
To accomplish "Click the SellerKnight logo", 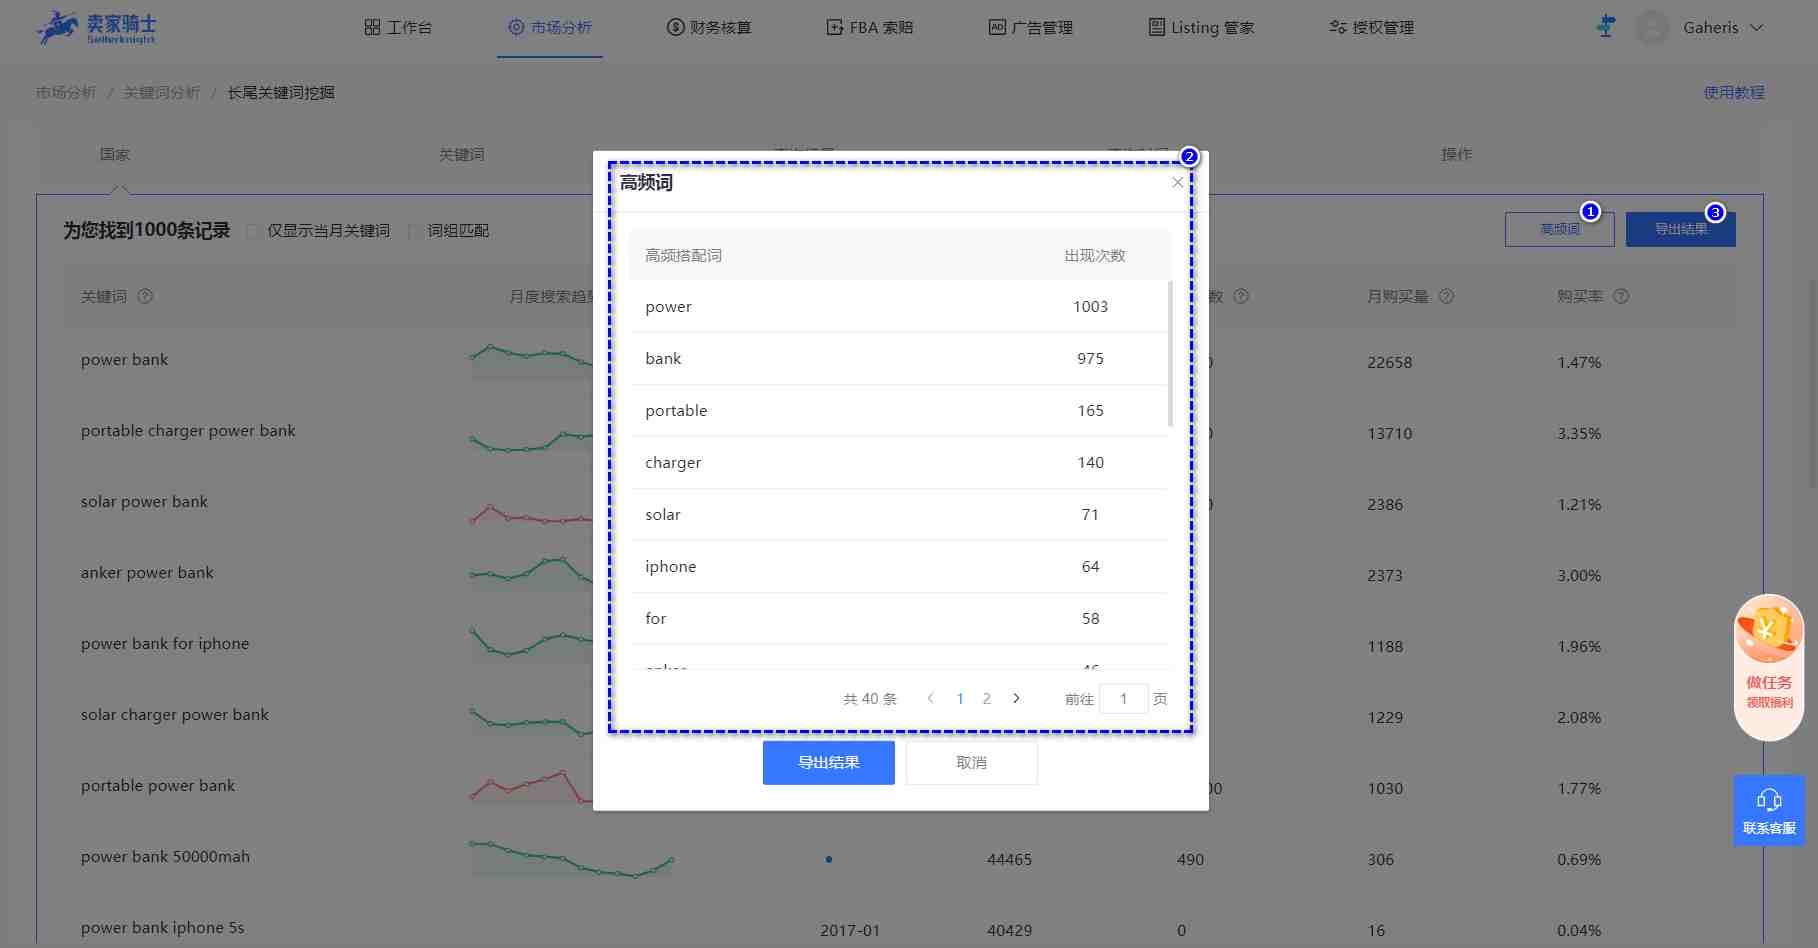I will tap(96, 27).
